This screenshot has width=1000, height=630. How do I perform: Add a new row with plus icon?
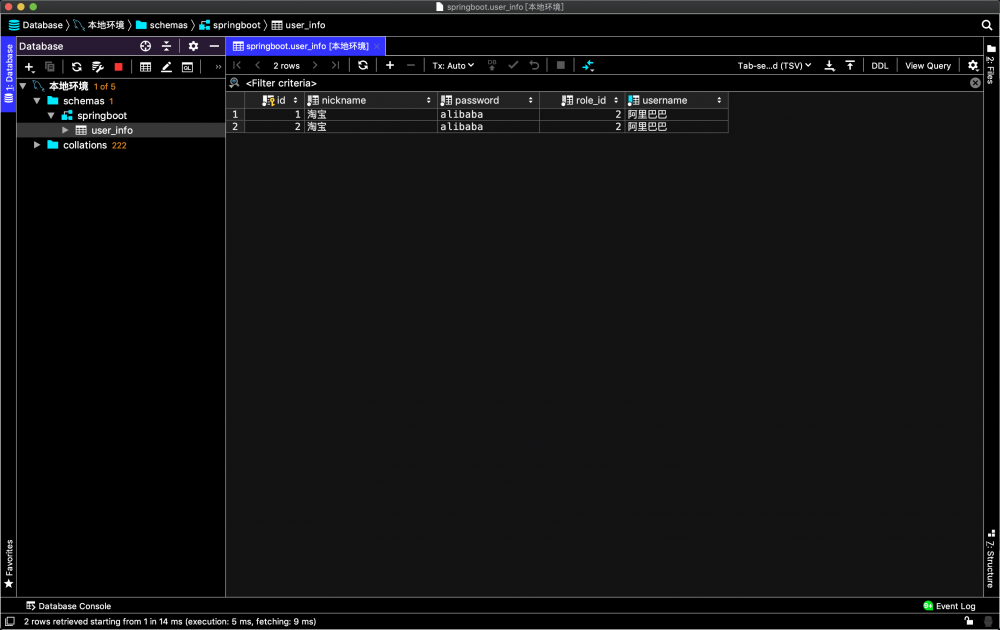(390, 65)
